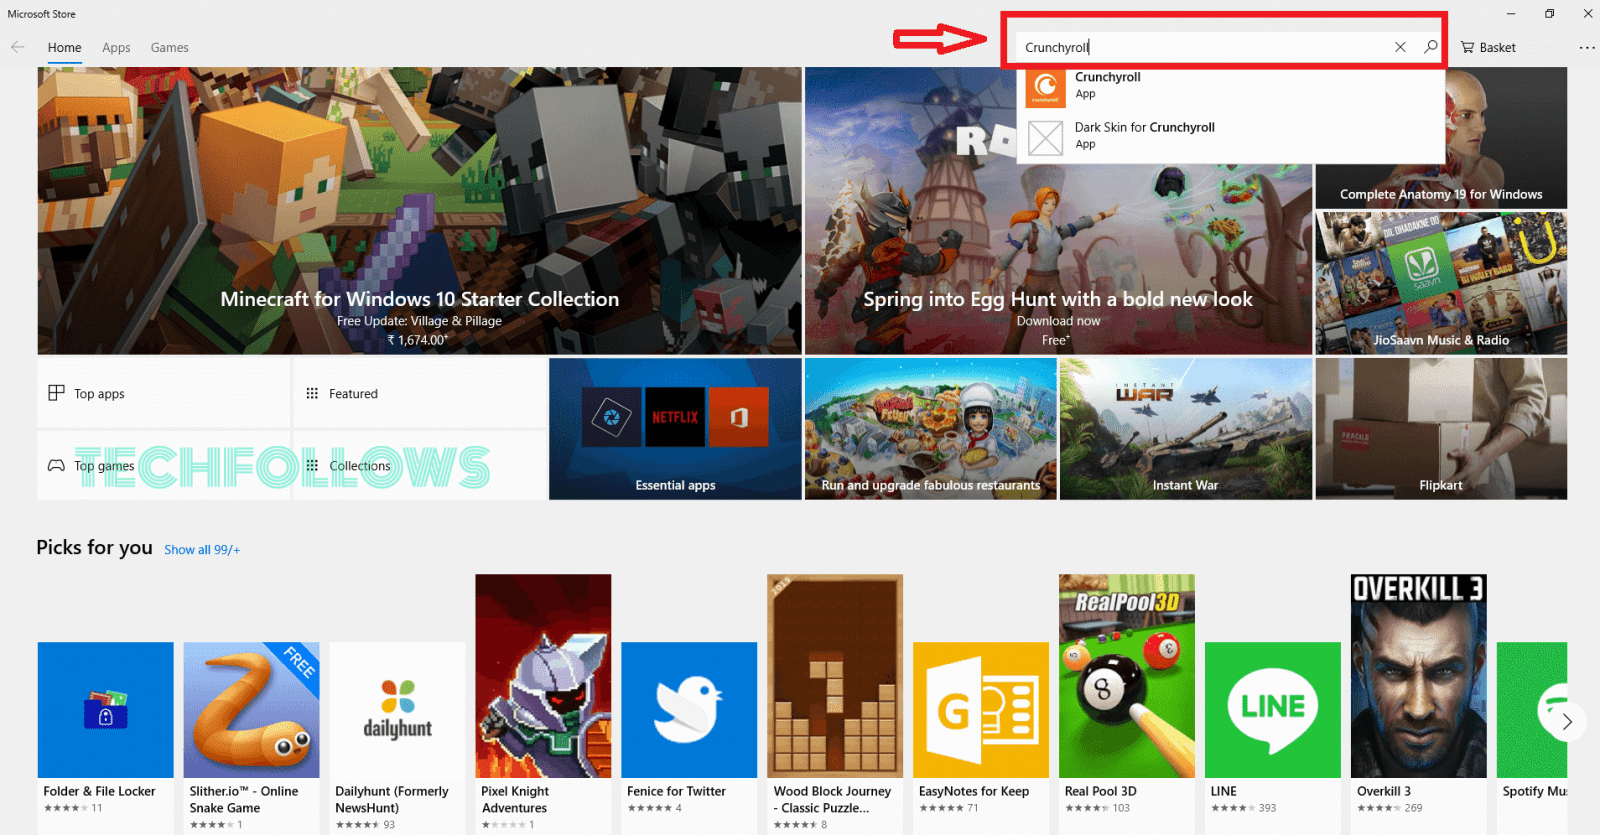Click the LINE title text
Screen dimensions: 1600x835
[1224, 791]
